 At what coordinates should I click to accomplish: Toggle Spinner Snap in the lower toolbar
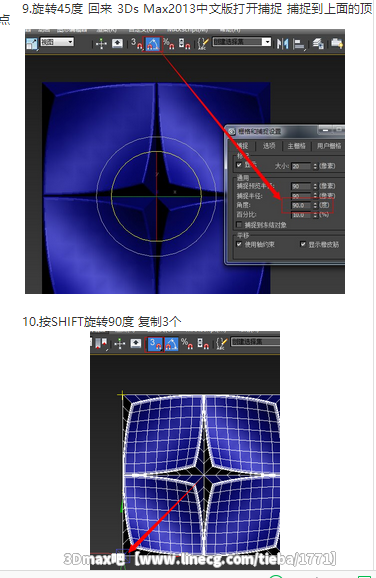click(x=203, y=344)
